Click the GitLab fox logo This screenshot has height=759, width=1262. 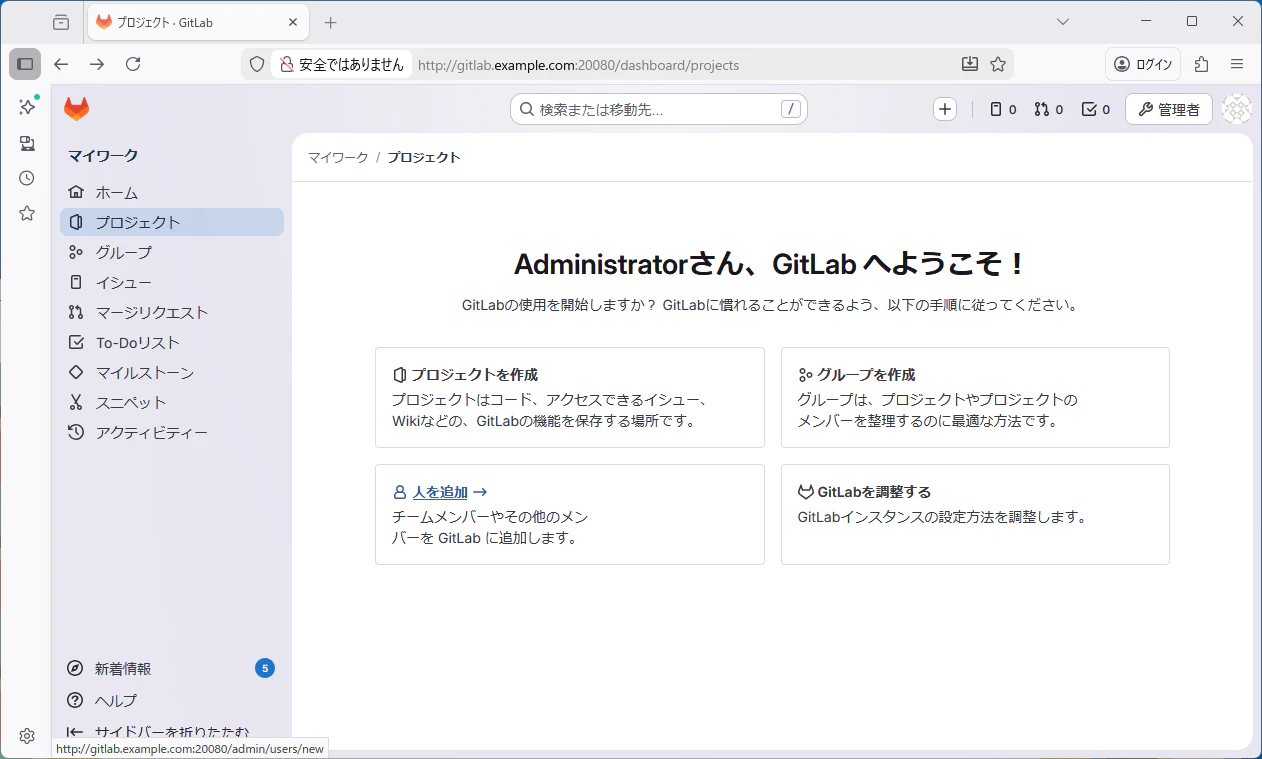(x=77, y=109)
